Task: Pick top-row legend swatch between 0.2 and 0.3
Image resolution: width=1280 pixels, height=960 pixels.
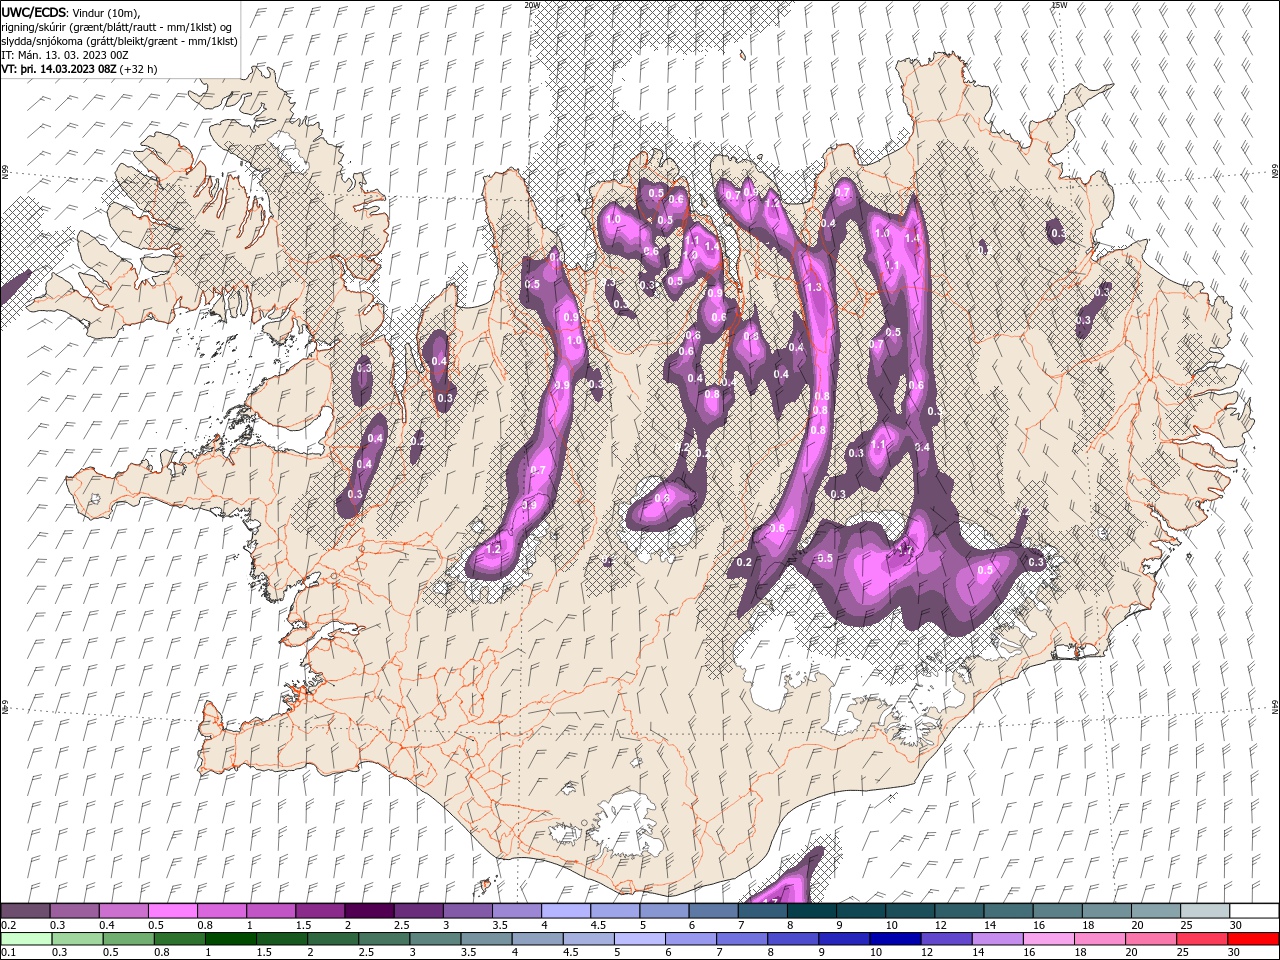Action: click(27, 910)
